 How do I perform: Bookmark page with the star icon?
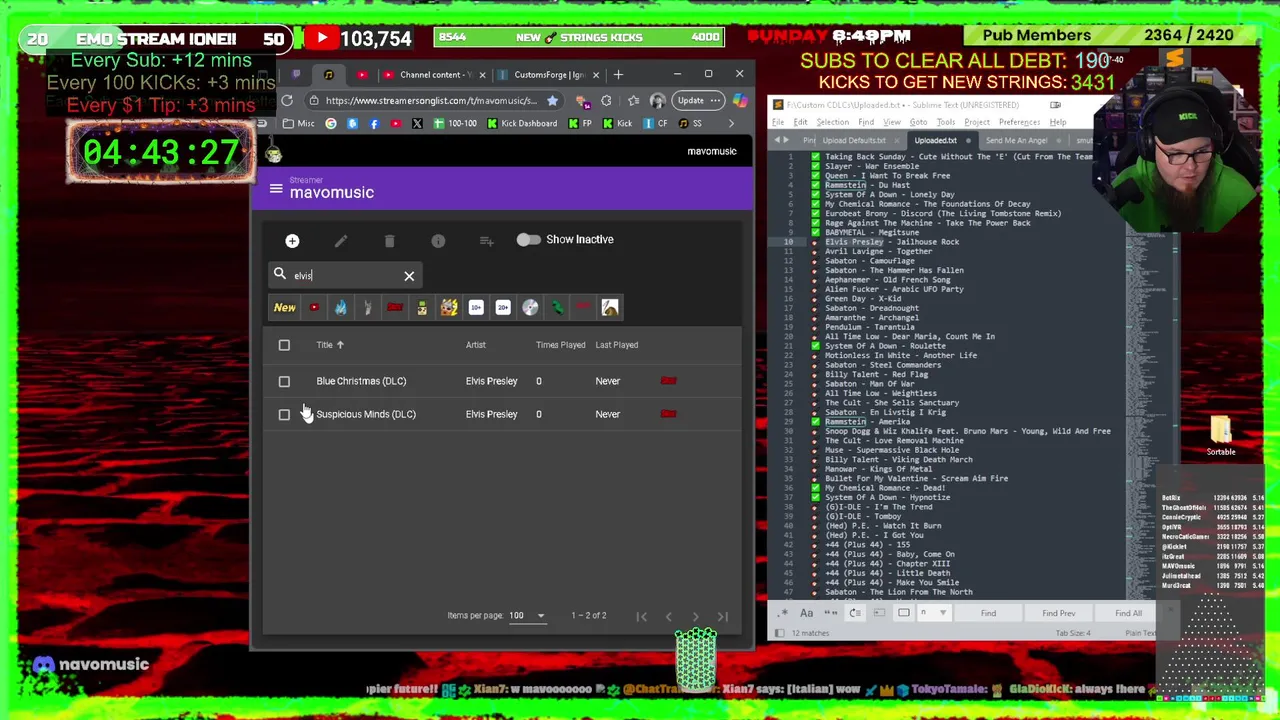pos(552,100)
